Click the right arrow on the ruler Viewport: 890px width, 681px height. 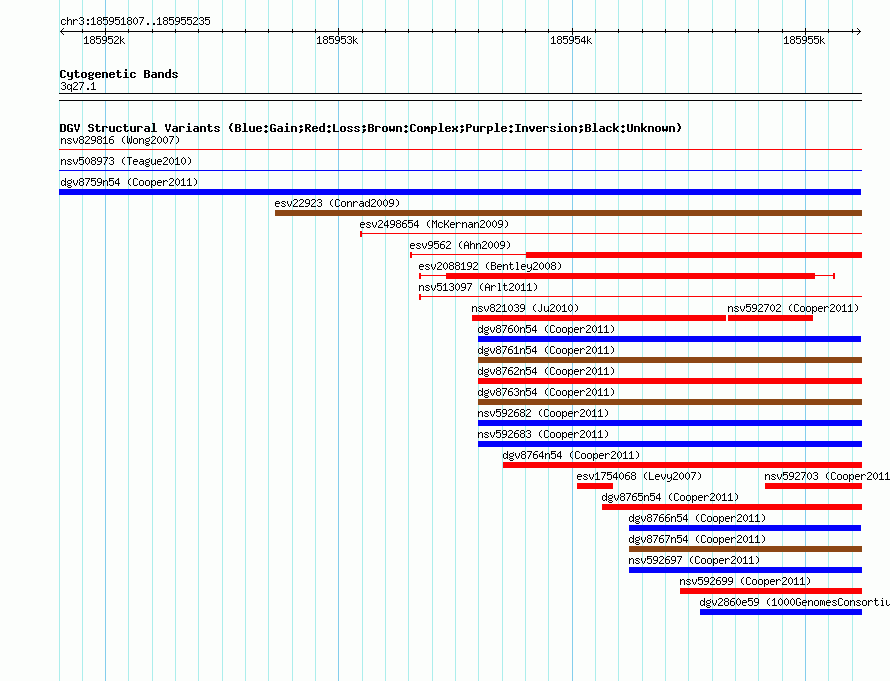click(858, 31)
